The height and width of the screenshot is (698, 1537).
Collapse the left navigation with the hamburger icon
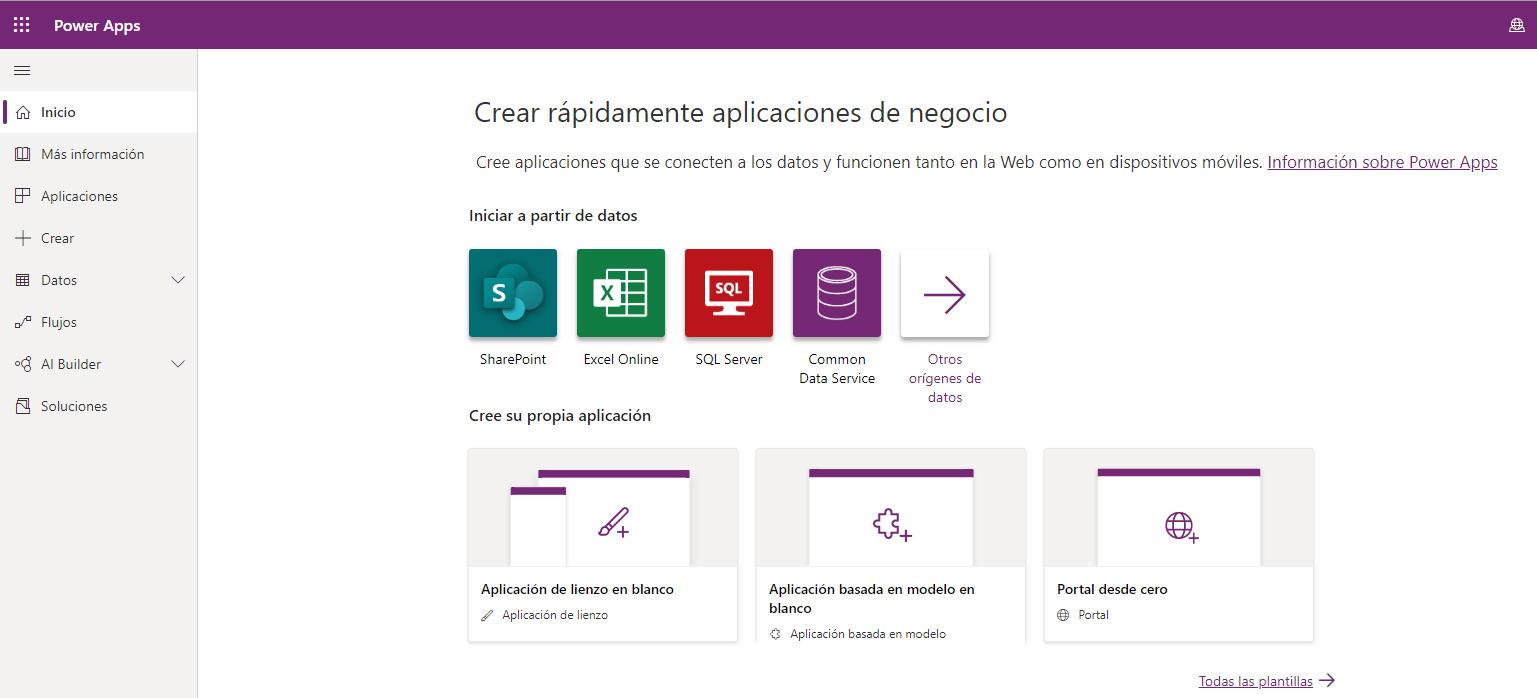pos(22,70)
